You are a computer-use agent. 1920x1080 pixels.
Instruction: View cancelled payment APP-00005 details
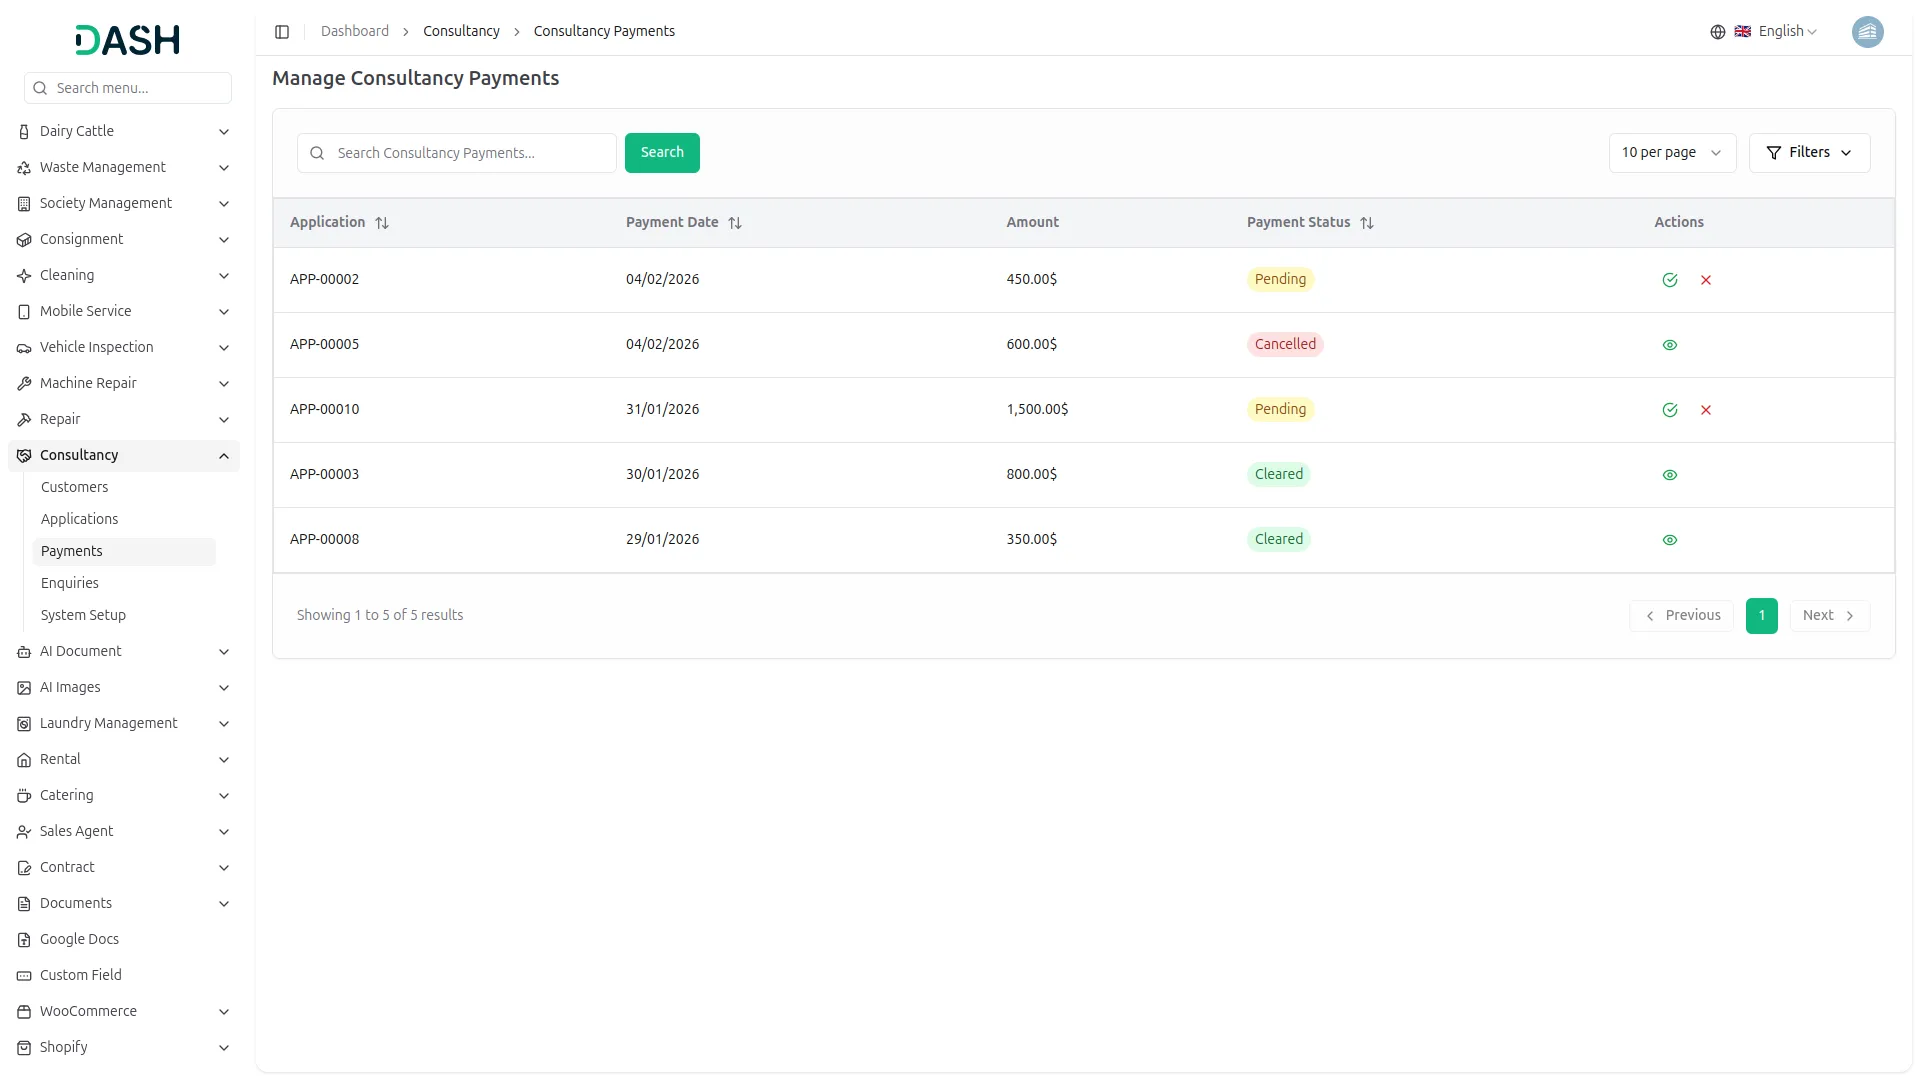[x=1669, y=345]
